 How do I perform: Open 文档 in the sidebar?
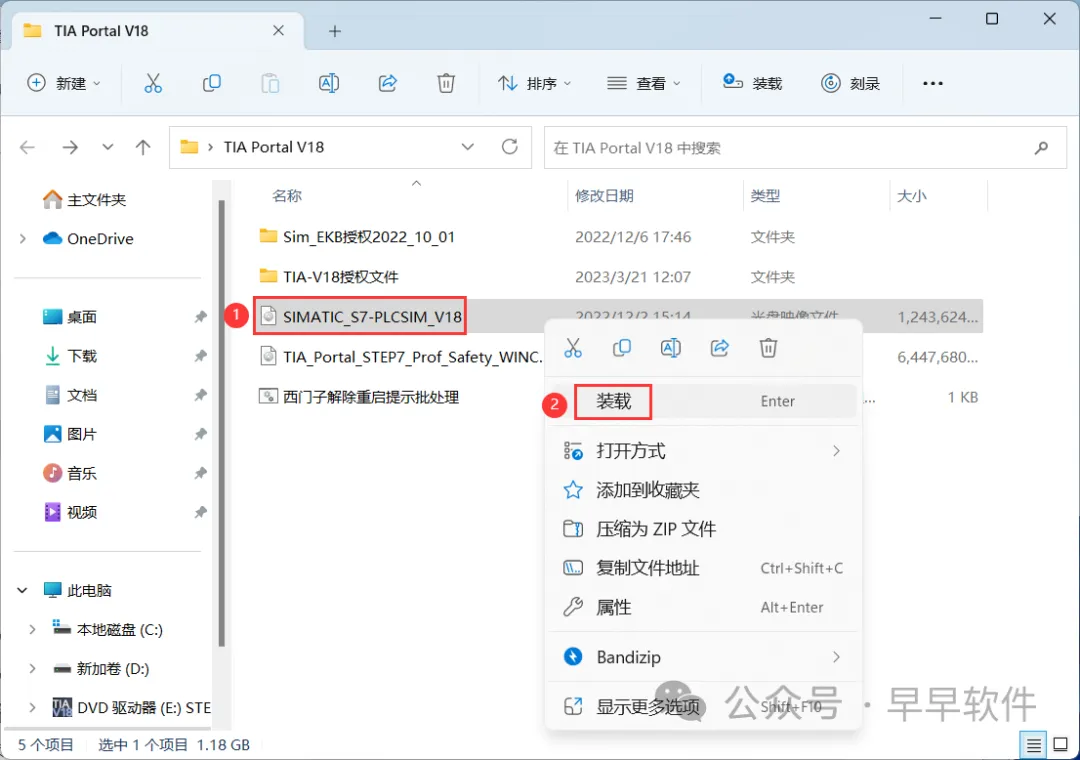click(x=70, y=395)
